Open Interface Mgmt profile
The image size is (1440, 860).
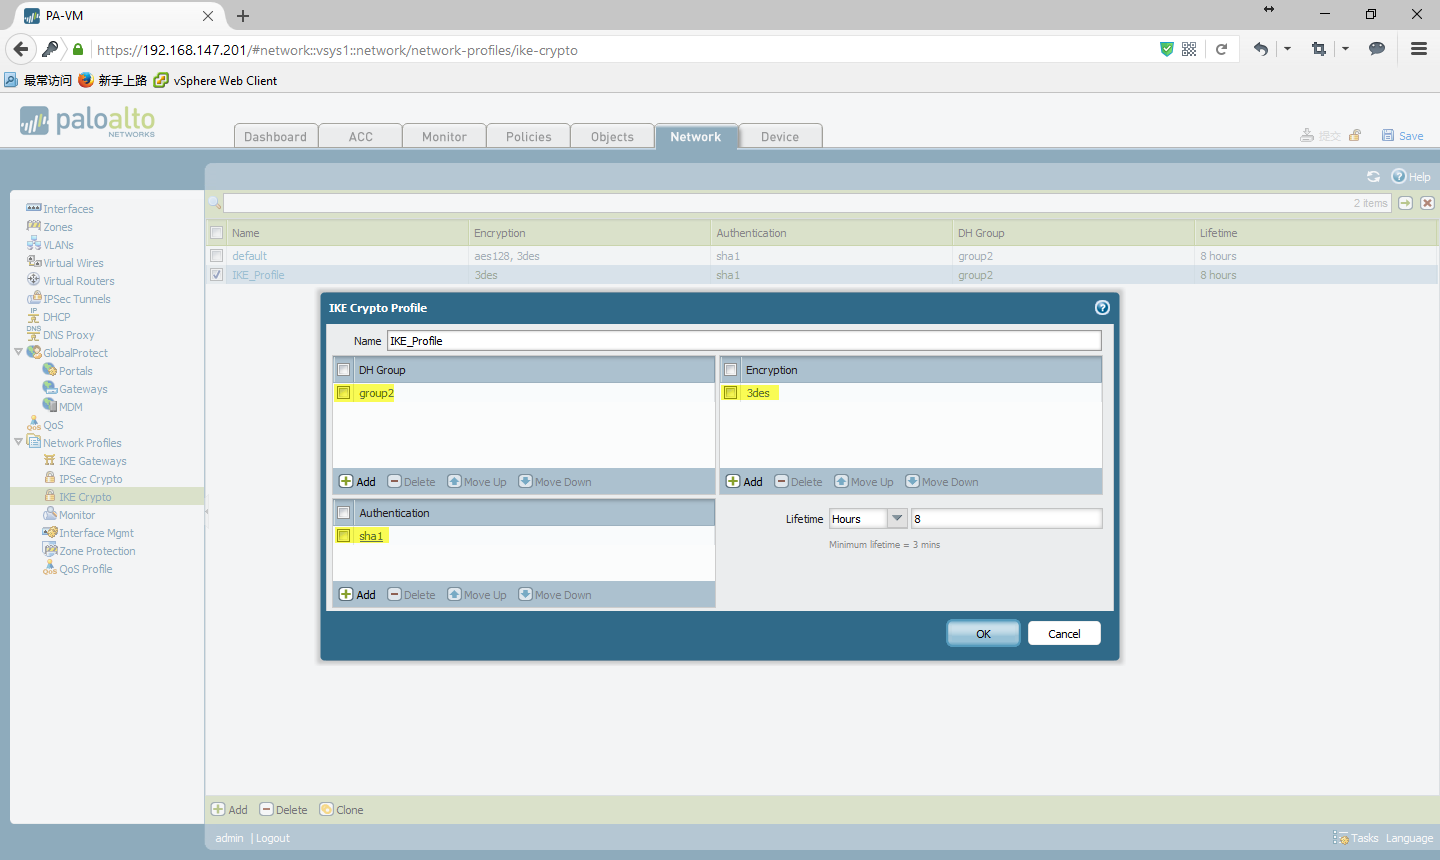(x=96, y=533)
